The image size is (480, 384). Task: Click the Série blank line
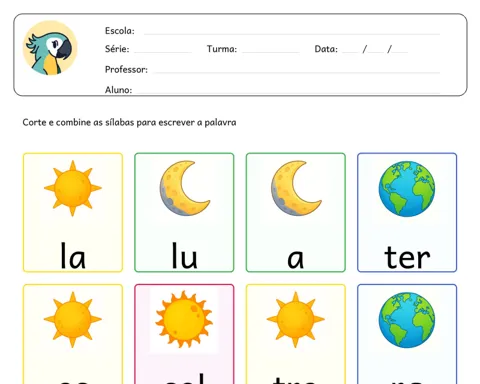click(x=163, y=52)
